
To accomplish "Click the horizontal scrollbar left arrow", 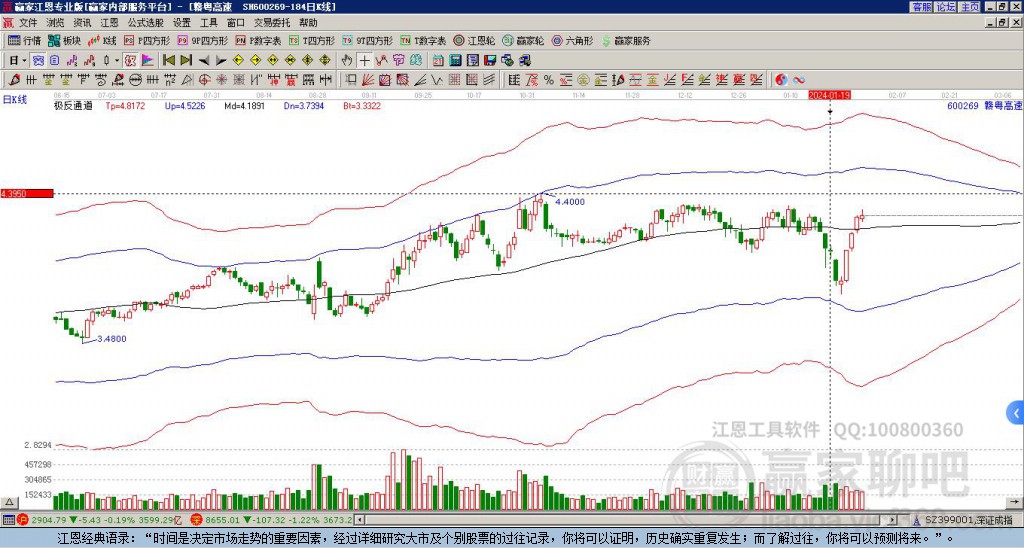I will click(359, 520).
